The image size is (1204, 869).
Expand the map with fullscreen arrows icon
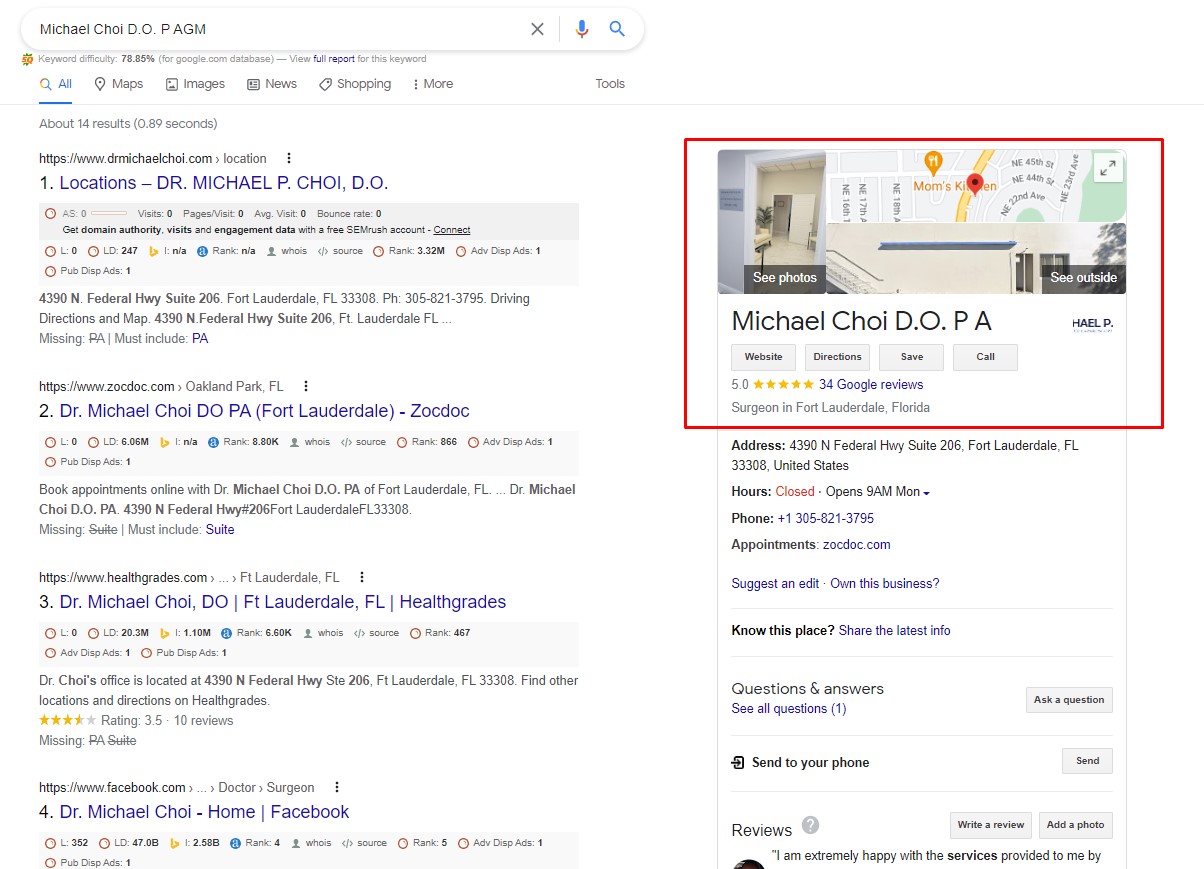coord(1108,168)
